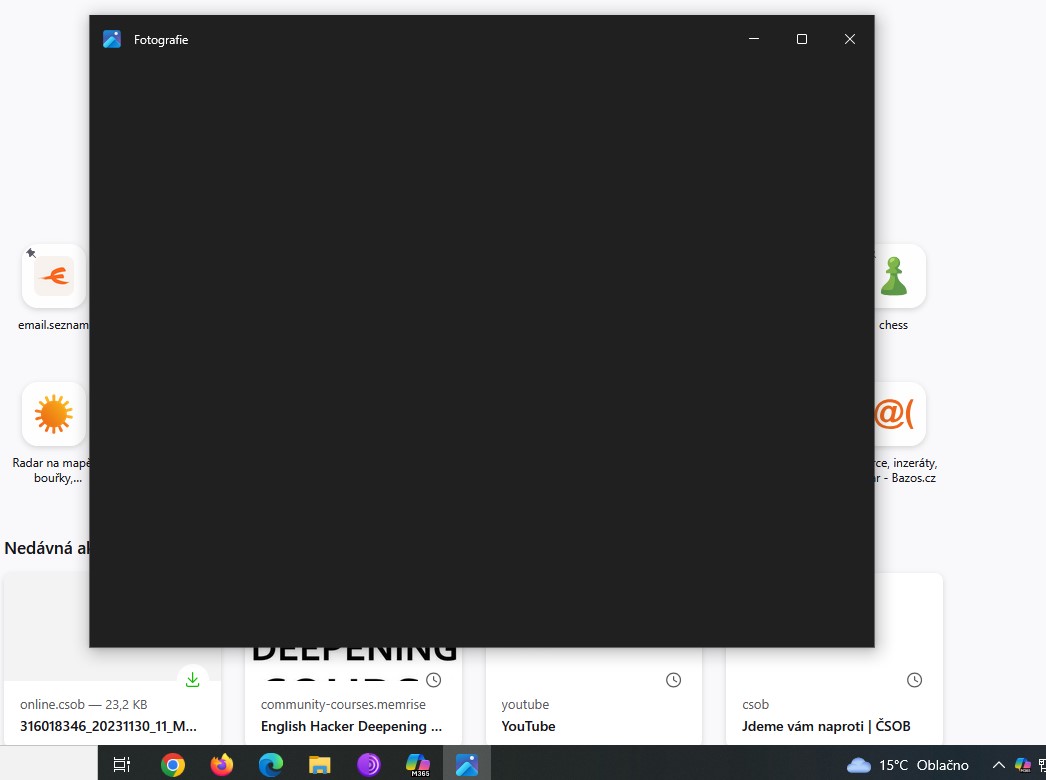Viewport: 1046px width, 780px height.
Task: Open the YouTube recent activity card
Action: click(x=594, y=715)
